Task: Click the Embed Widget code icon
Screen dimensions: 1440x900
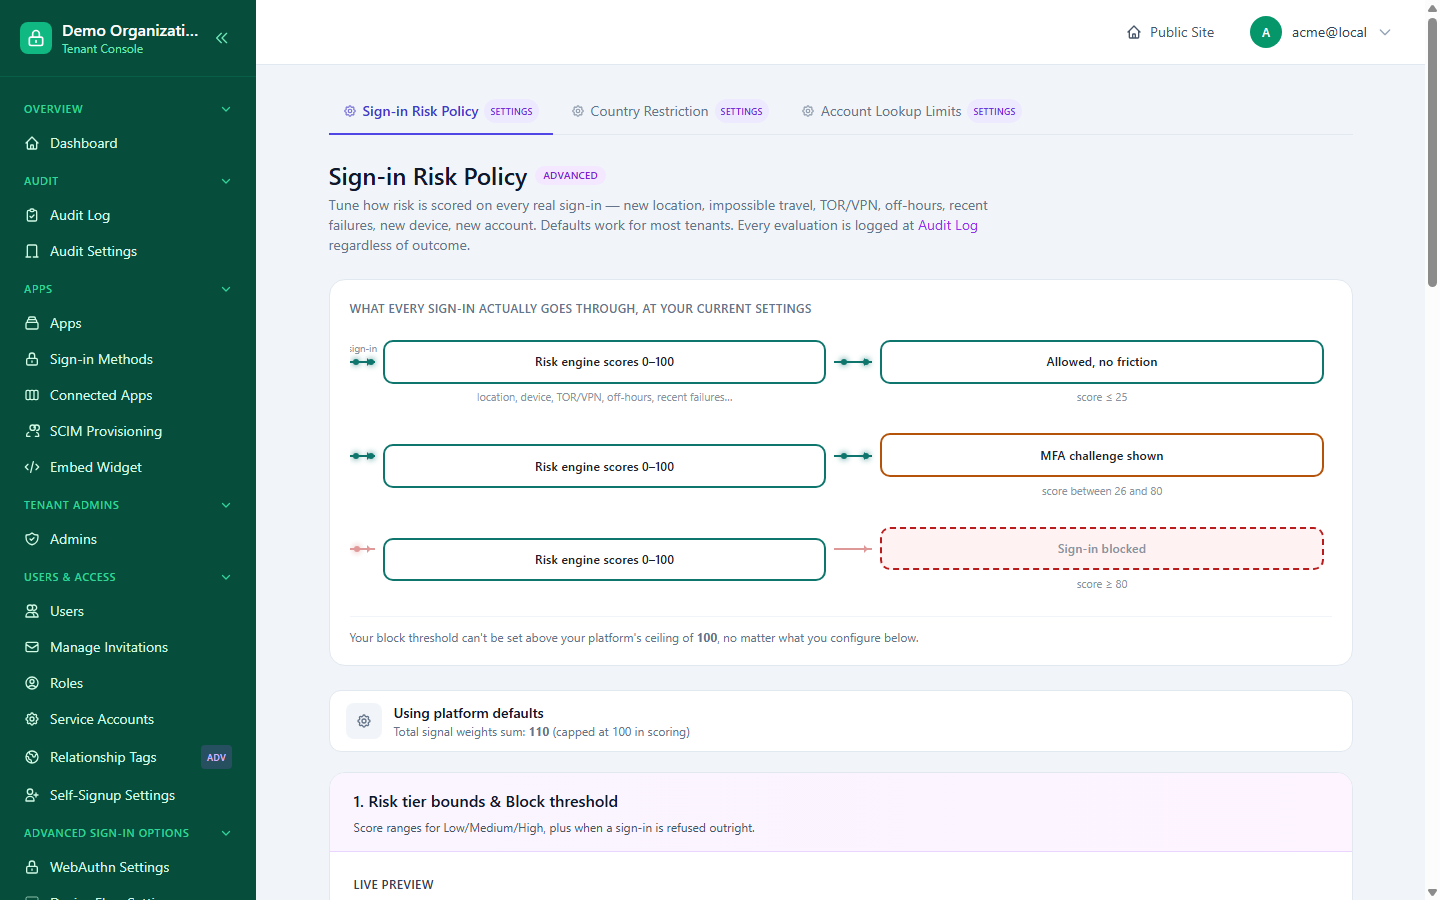Action: [32, 467]
